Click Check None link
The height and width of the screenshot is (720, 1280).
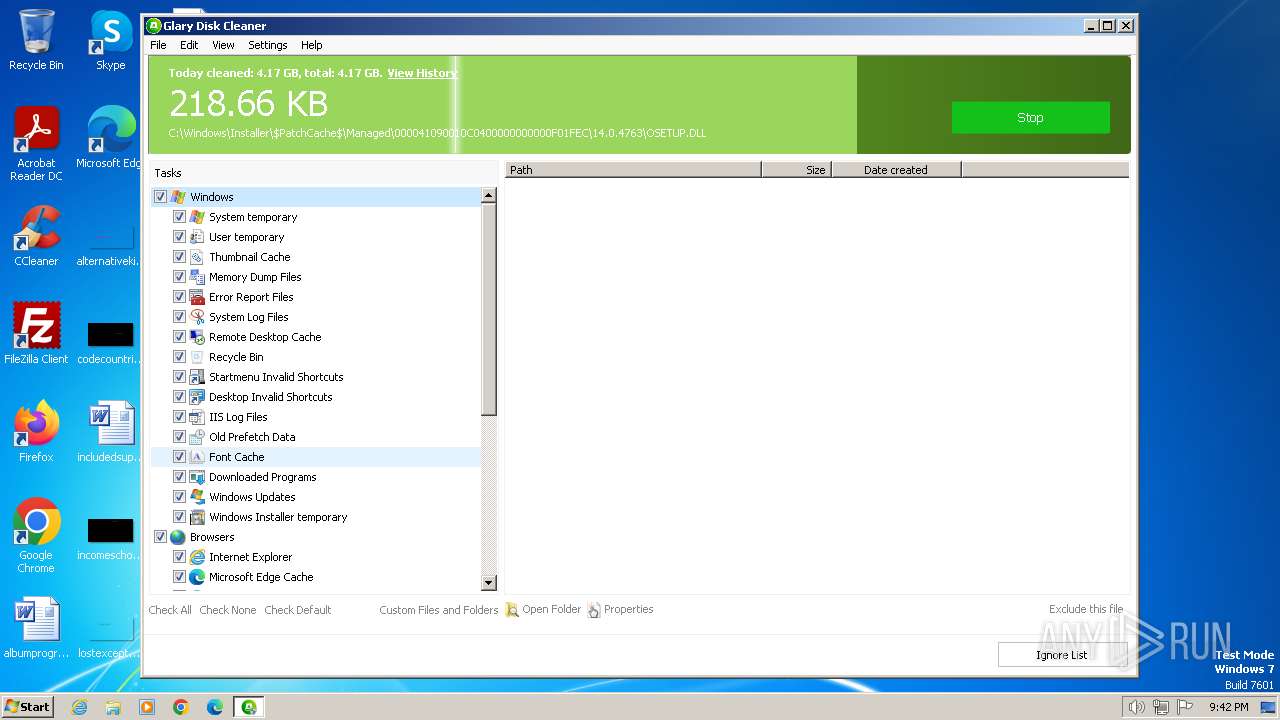(x=228, y=610)
